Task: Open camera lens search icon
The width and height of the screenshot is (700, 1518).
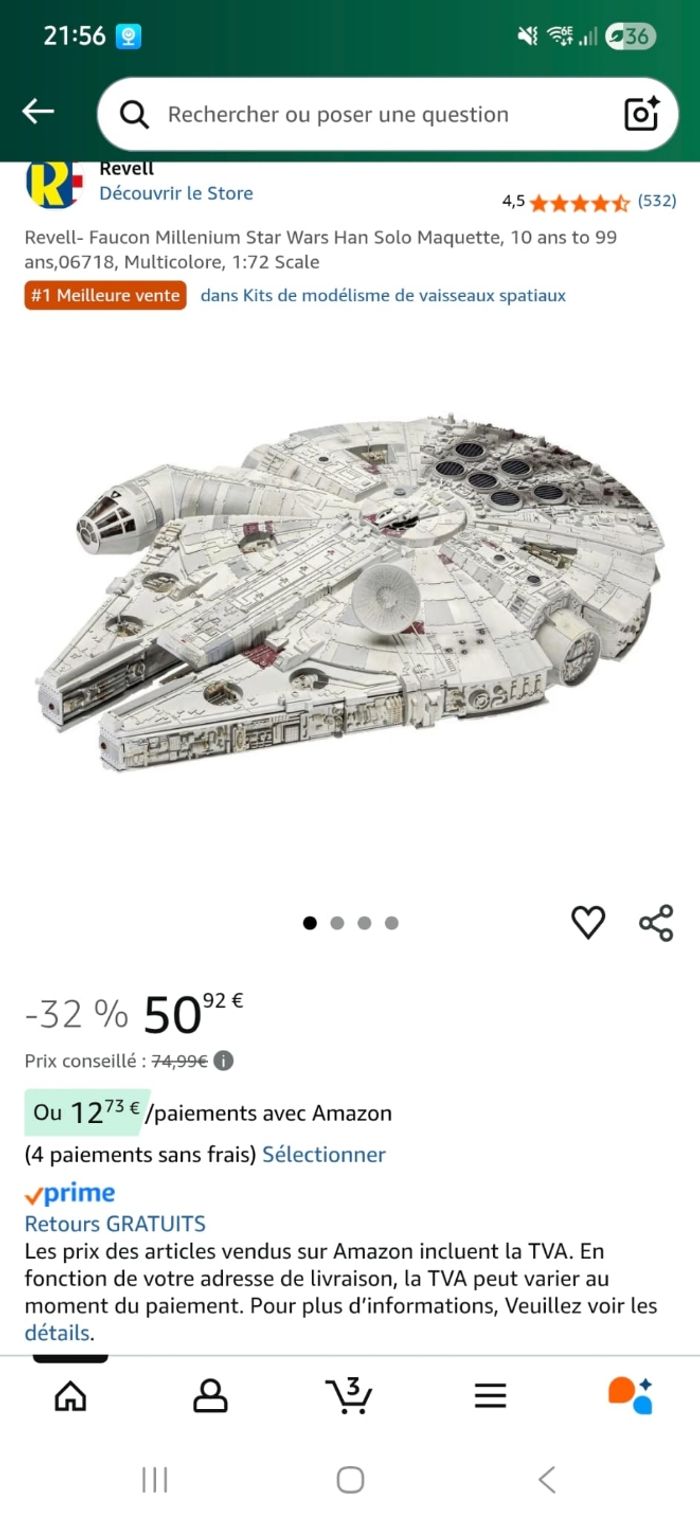Action: 641,114
